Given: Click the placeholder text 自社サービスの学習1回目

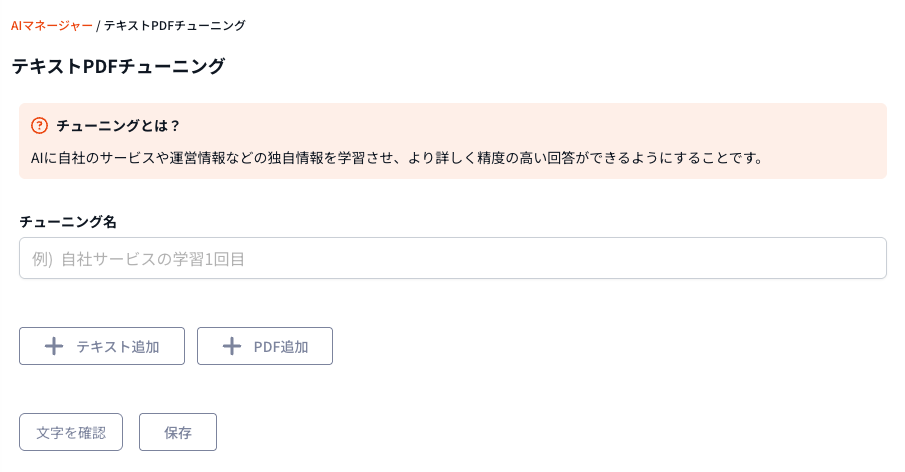Looking at the screenshot, I should coord(153,259).
